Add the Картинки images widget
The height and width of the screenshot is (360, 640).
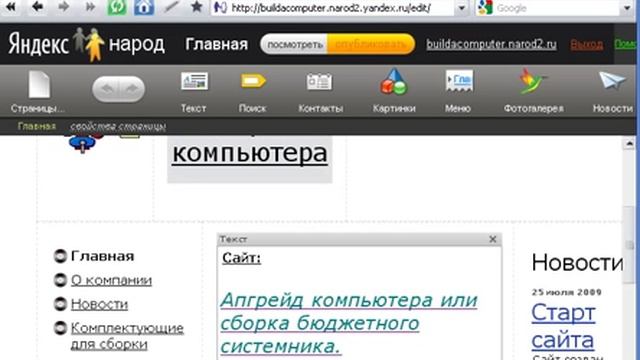pos(394,91)
